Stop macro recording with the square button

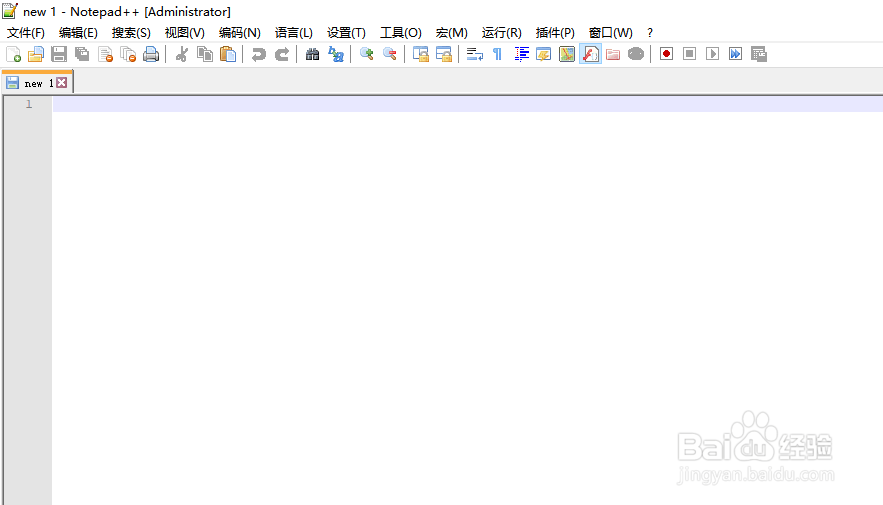[x=689, y=54]
